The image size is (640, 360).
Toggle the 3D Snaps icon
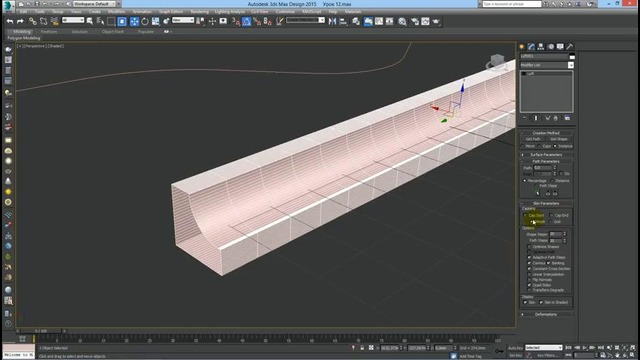coord(236,21)
